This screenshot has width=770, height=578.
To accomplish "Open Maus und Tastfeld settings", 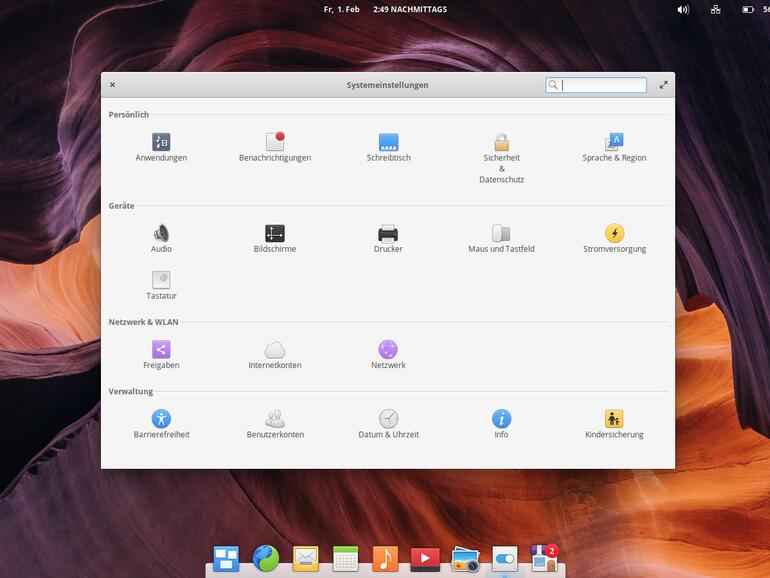I will point(501,238).
